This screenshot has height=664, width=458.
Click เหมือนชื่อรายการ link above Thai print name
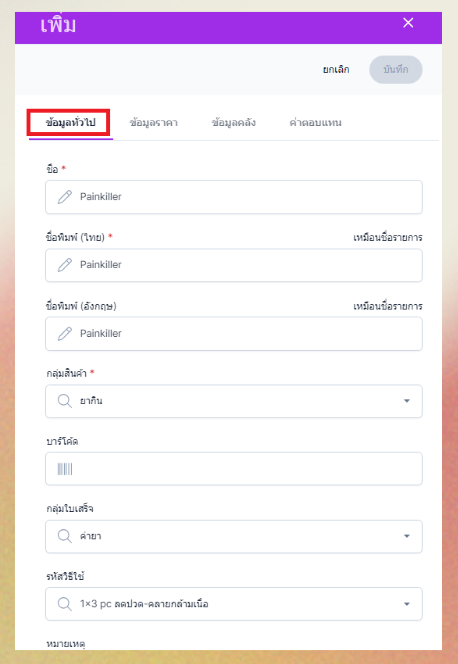388,238
